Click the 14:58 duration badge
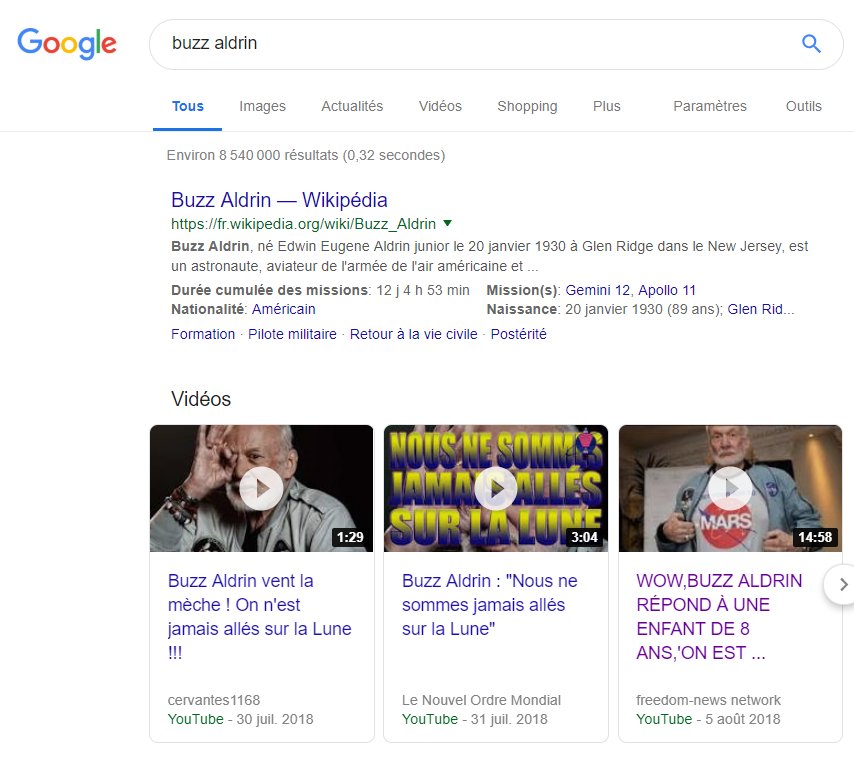 815,537
